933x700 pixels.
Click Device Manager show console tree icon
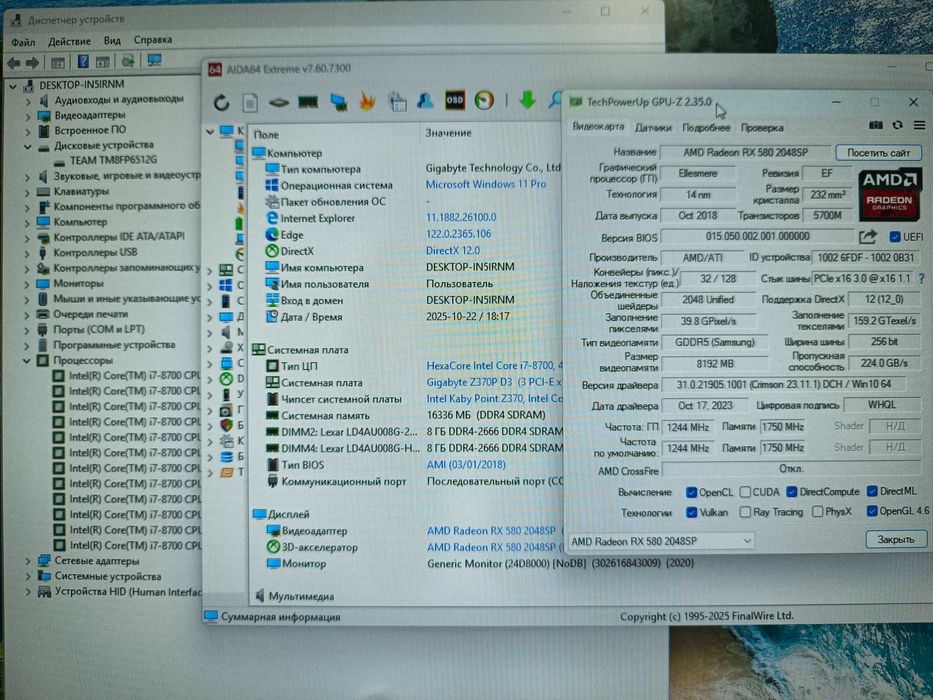coord(58,62)
